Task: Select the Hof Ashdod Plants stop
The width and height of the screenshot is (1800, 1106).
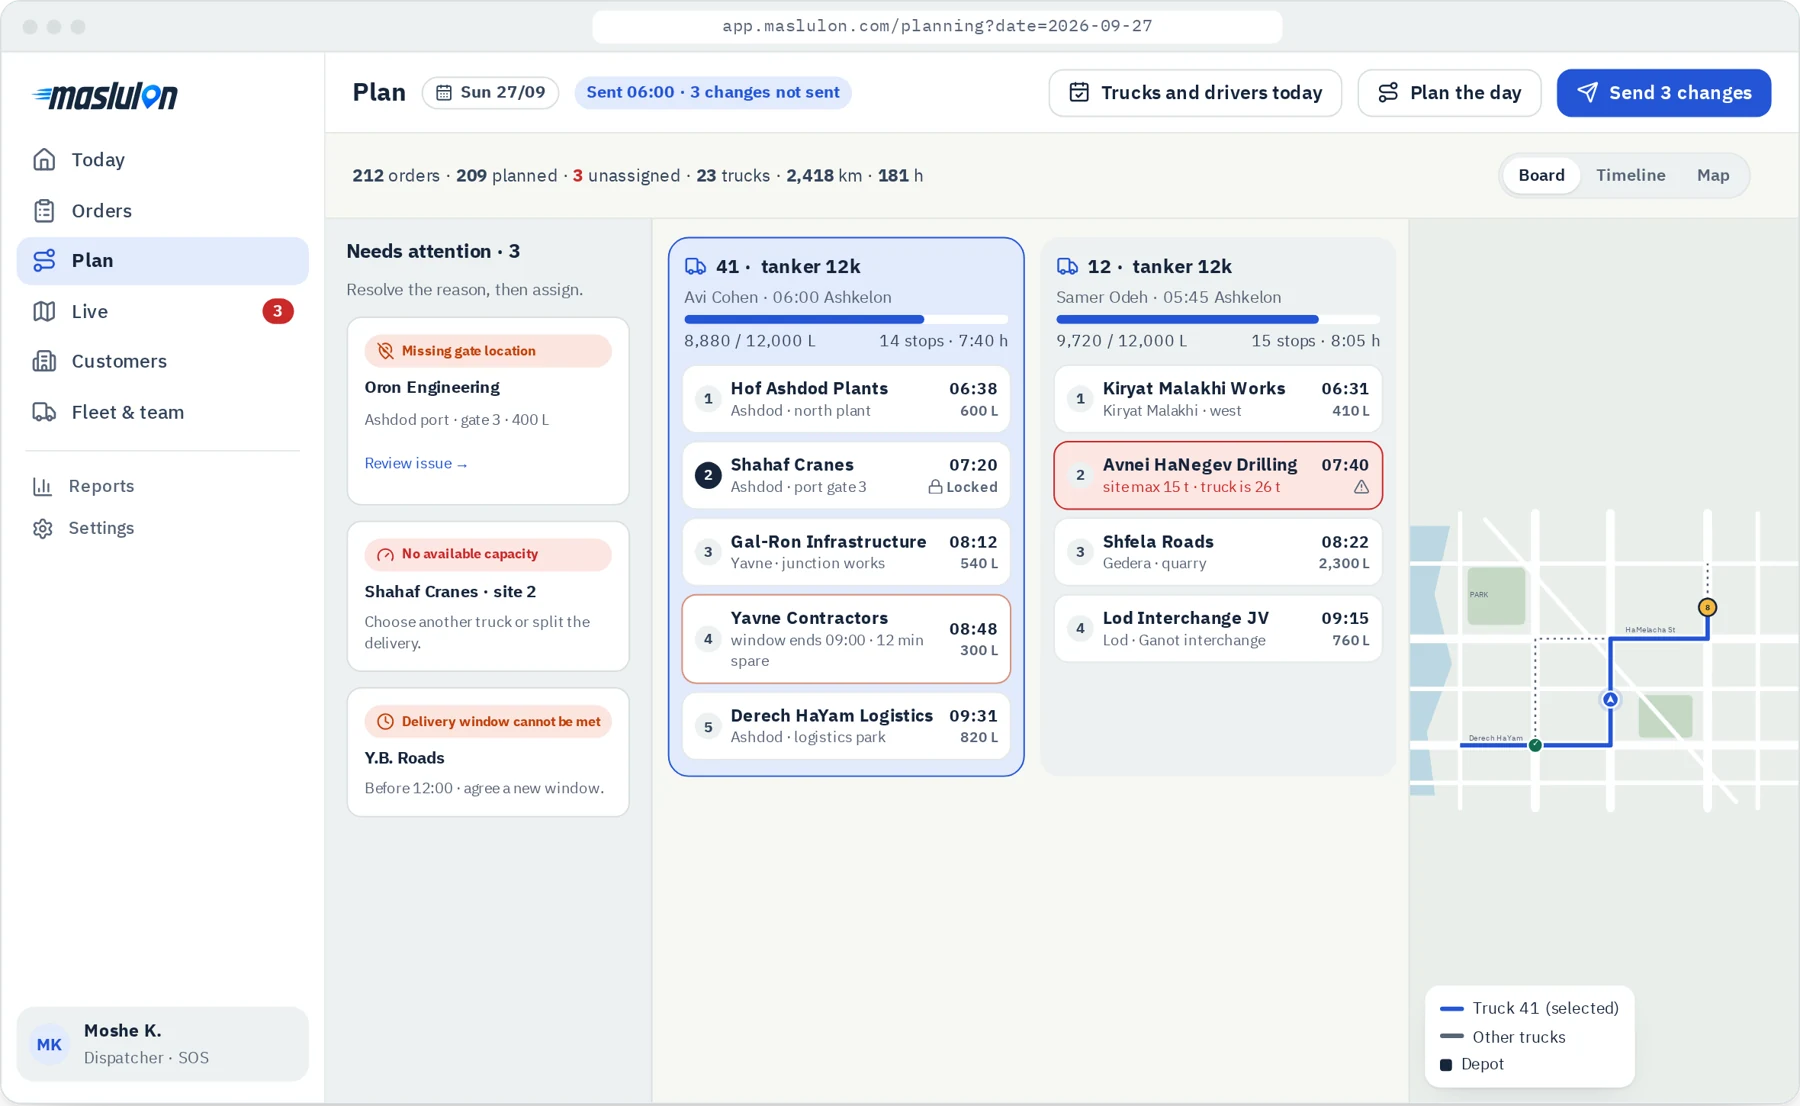Action: click(846, 399)
